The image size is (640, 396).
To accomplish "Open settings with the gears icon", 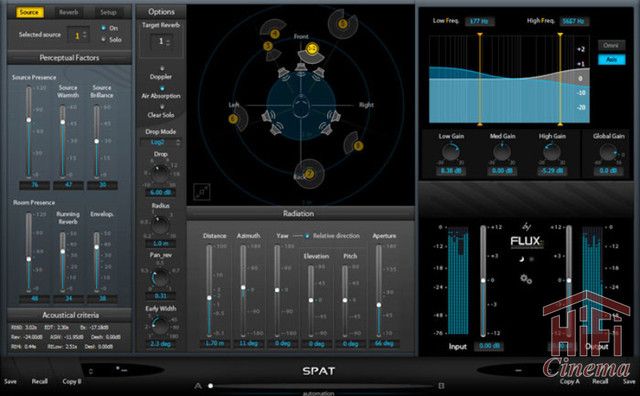I will coord(526,279).
